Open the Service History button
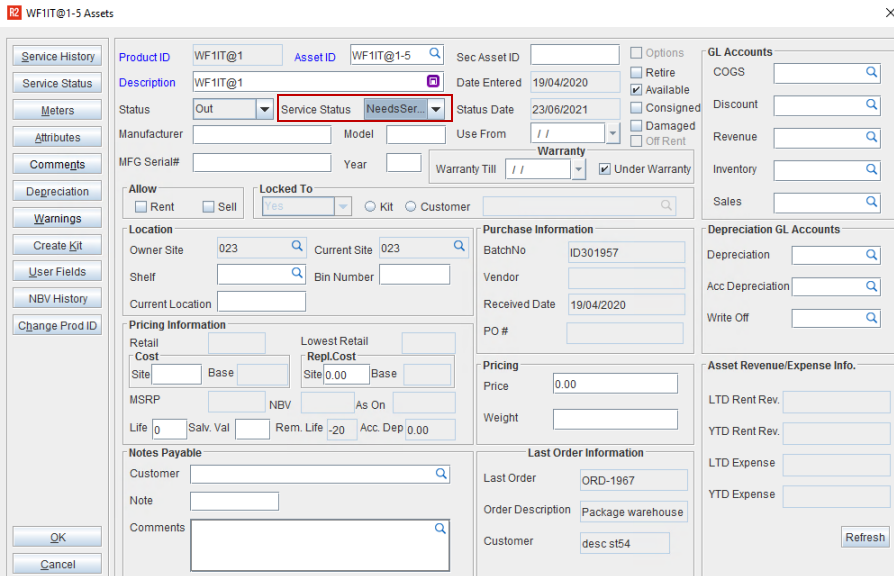This screenshot has width=894, height=576. tap(58, 57)
